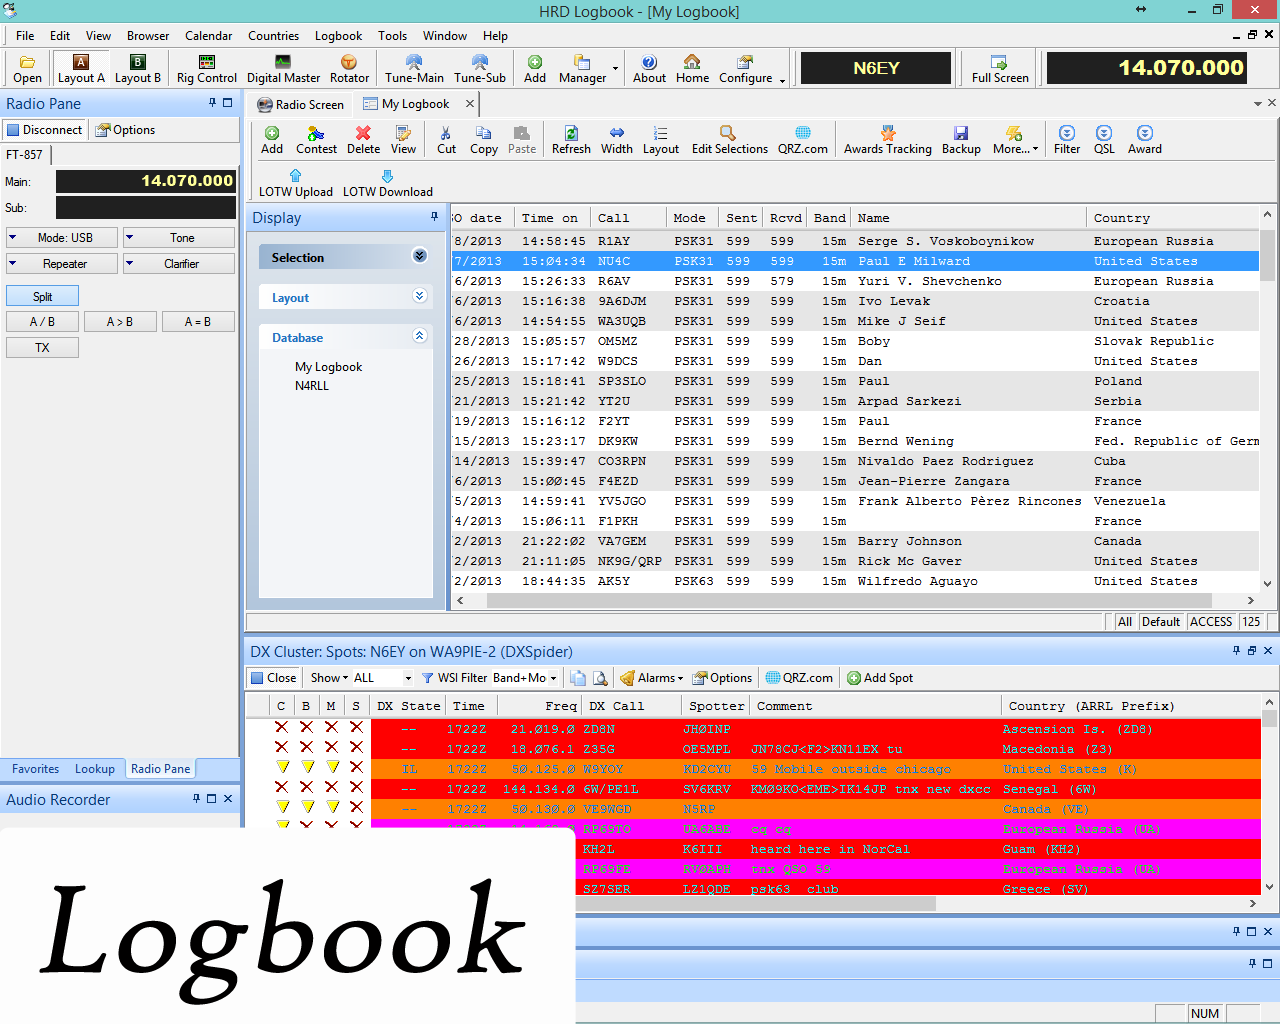The width and height of the screenshot is (1280, 1024).
Task: Select the N4RLL database
Action: (312, 386)
